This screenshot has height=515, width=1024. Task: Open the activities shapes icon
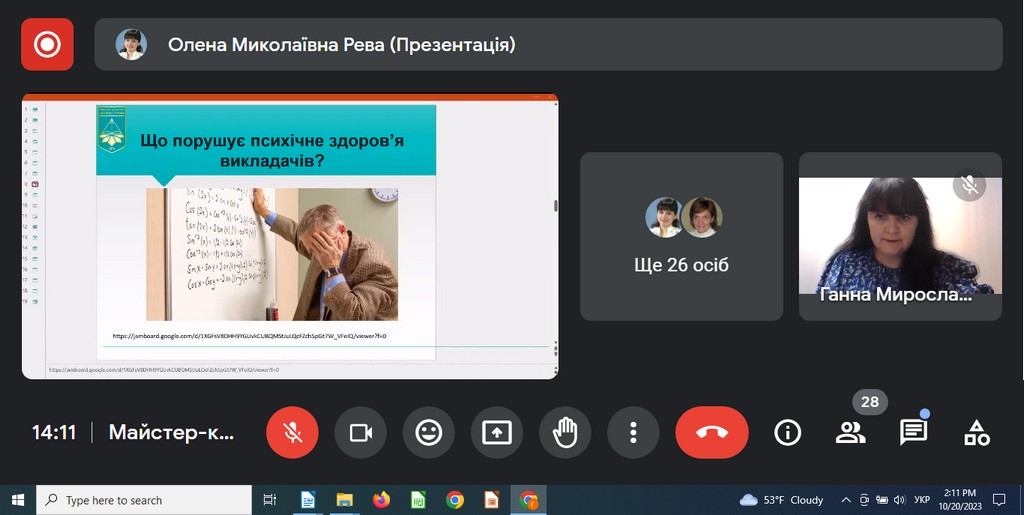[x=976, y=432]
